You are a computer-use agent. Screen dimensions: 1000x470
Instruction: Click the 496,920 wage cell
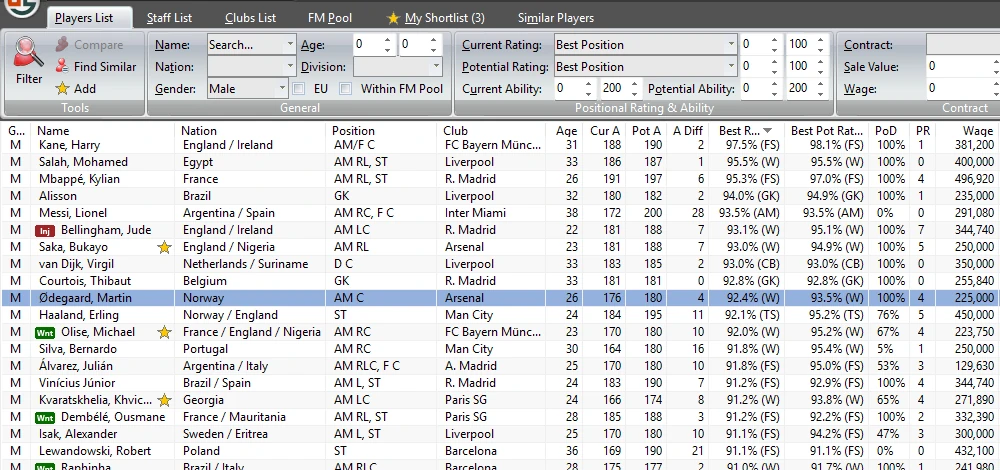coord(969,179)
